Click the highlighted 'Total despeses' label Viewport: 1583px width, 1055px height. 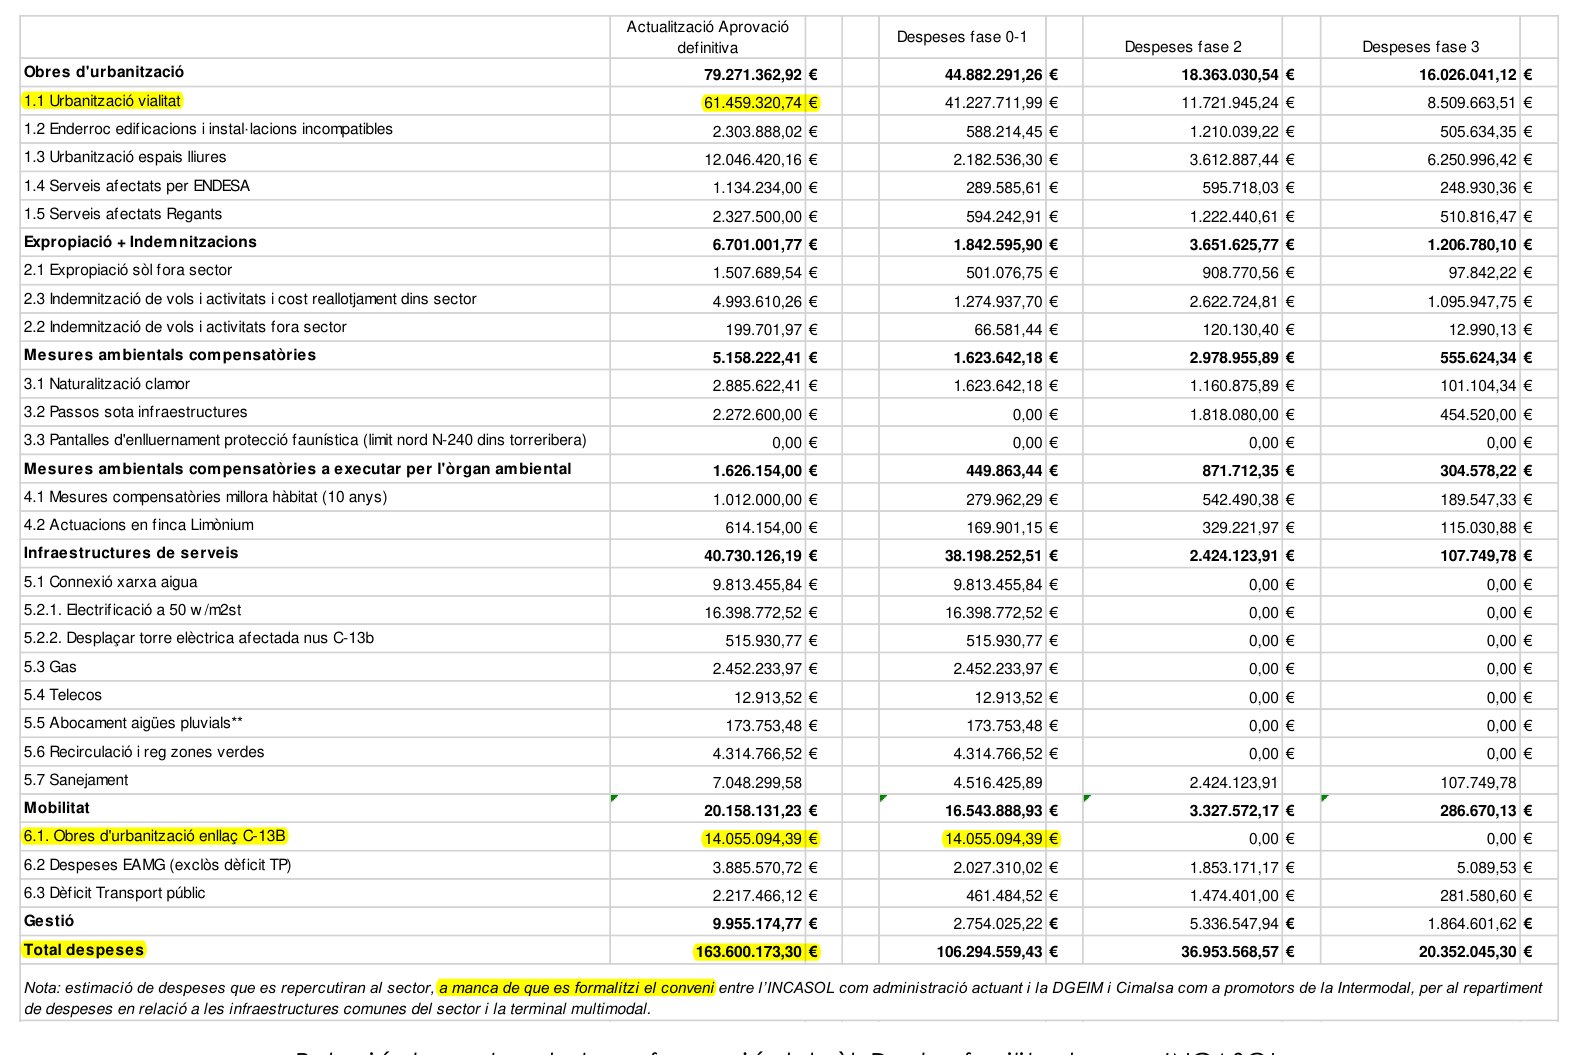point(84,950)
